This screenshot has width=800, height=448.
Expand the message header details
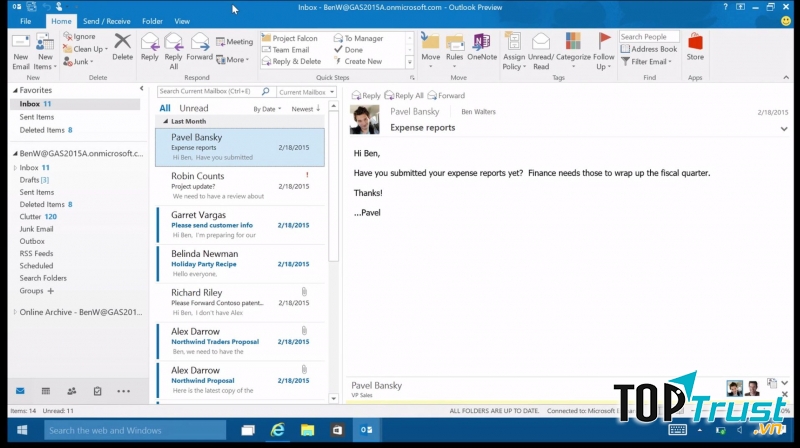(x=784, y=129)
